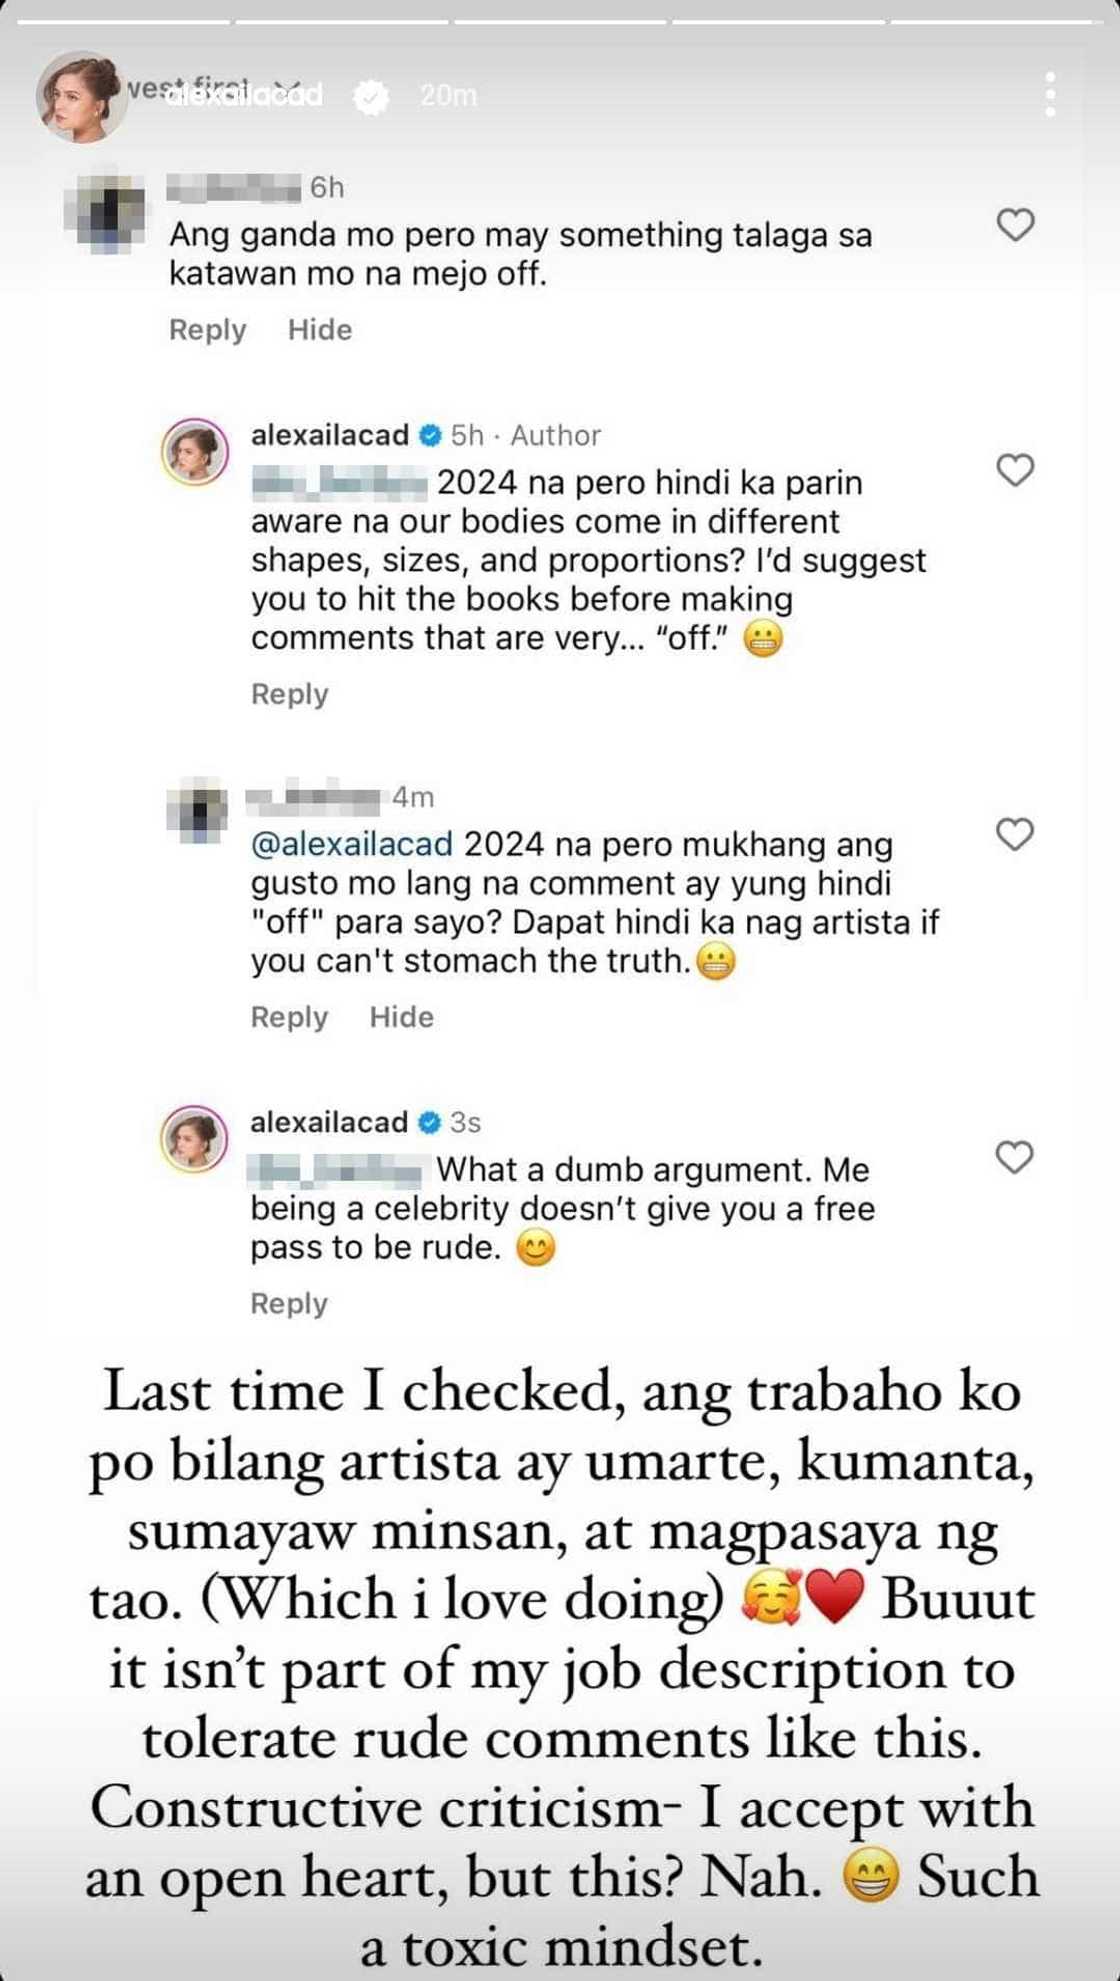Hide the 6h comment

click(x=320, y=330)
